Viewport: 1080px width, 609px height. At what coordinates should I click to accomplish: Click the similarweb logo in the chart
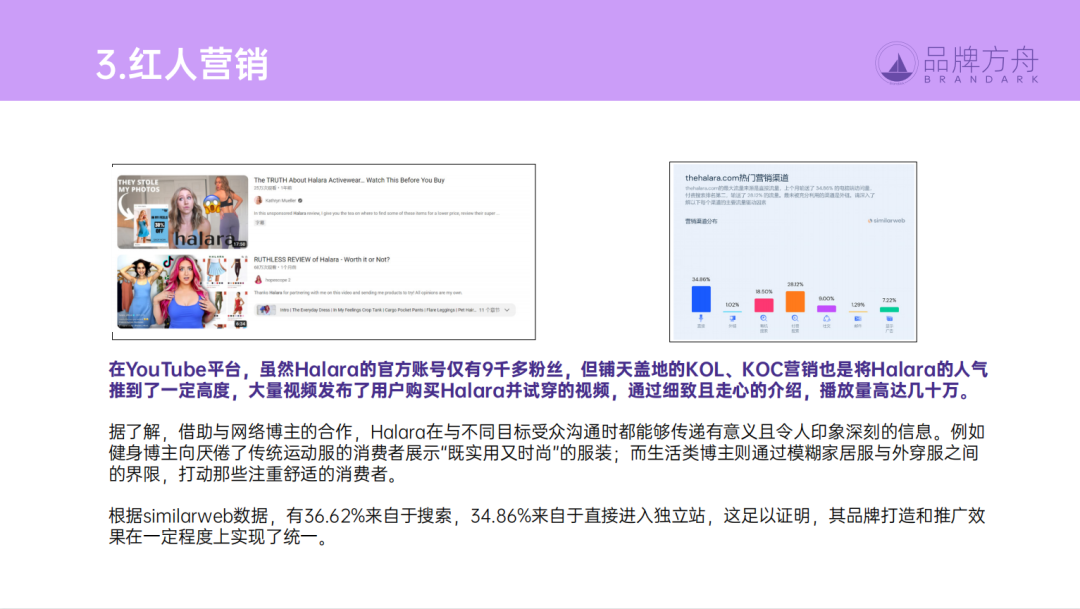[x=886, y=221]
